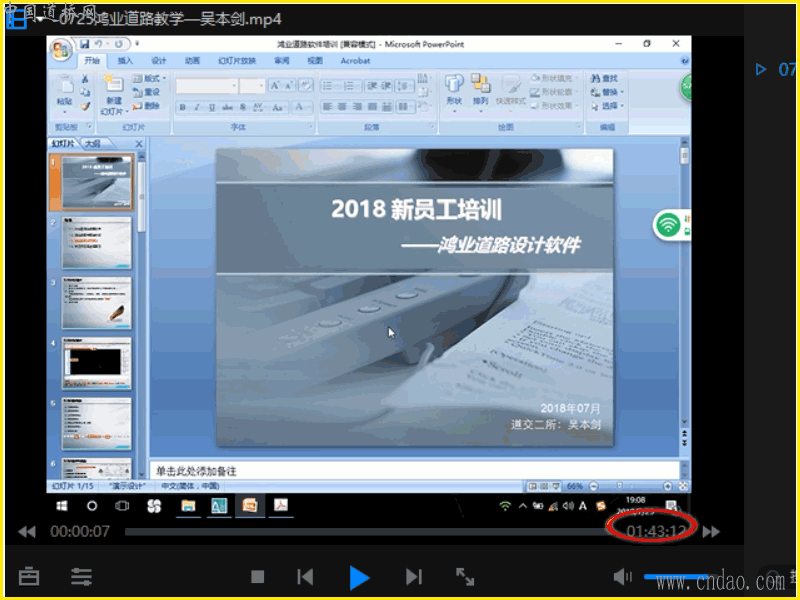
Task: Open the Adobe Acrobat taskbar icon
Action: pos(281,506)
